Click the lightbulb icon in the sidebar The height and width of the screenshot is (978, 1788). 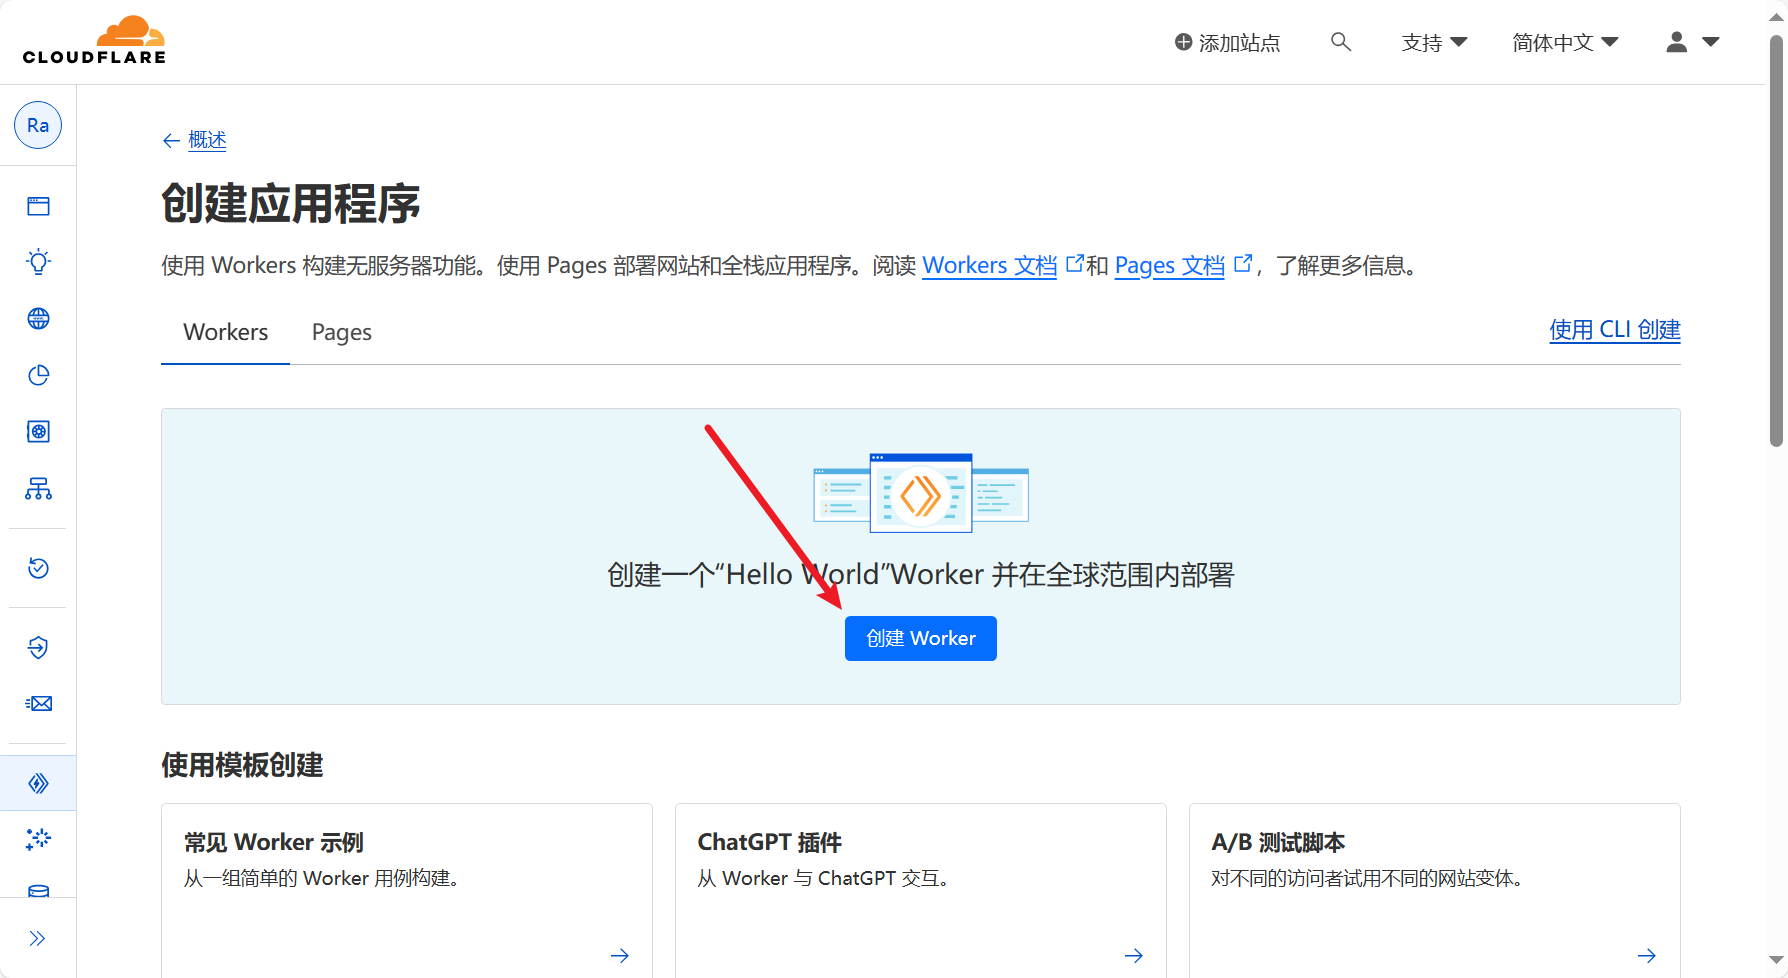[x=38, y=262]
